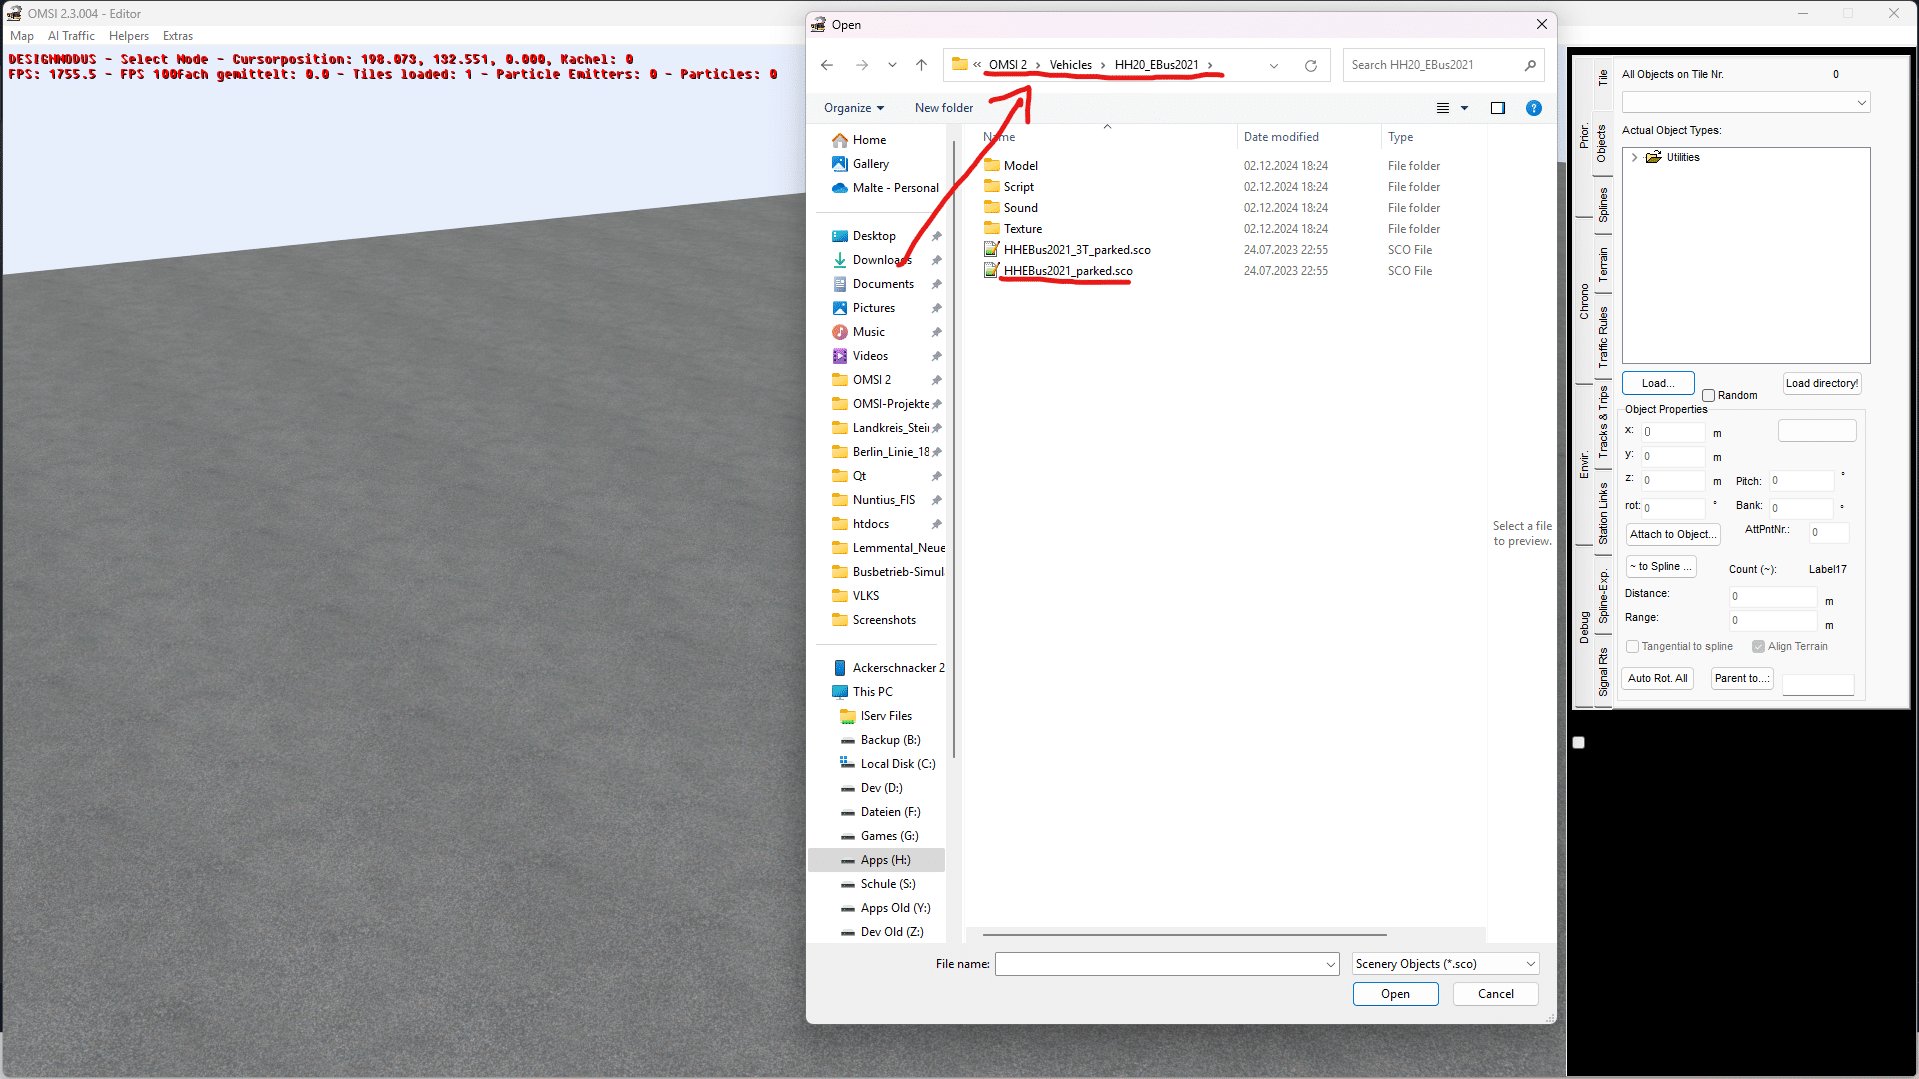Image resolution: width=1919 pixels, height=1079 pixels.
Task: Open the dialog Help question mark icon
Action: pyautogui.click(x=1533, y=108)
